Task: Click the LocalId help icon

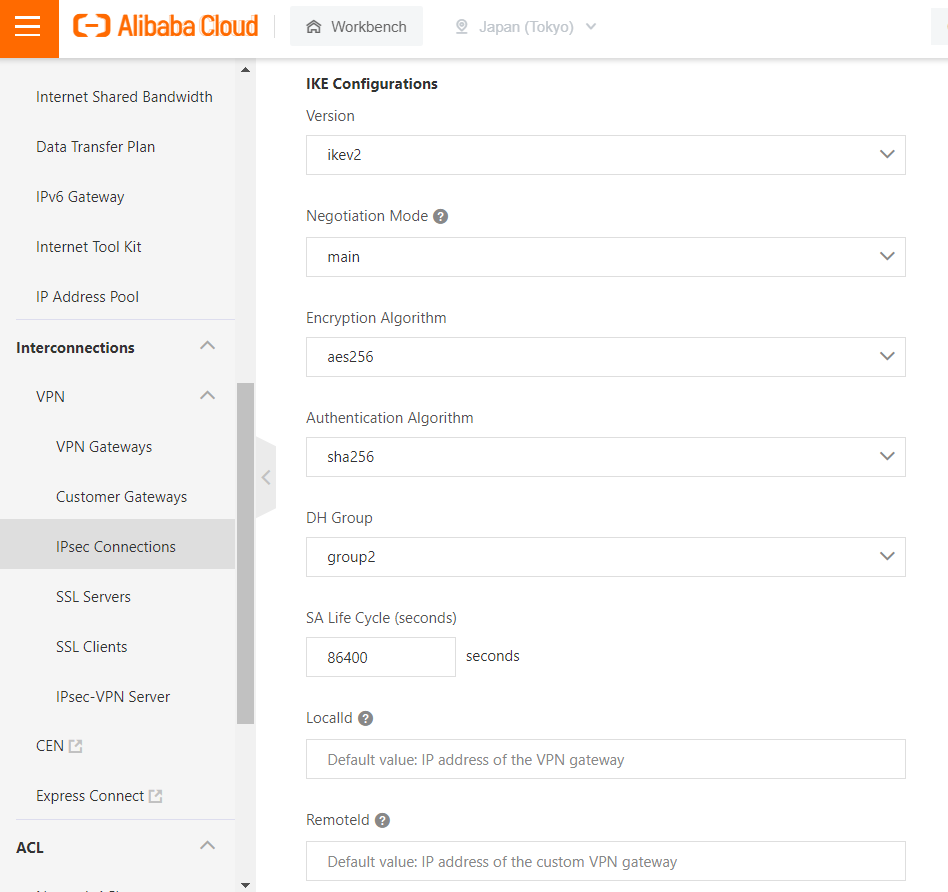Action: pyautogui.click(x=366, y=718)
